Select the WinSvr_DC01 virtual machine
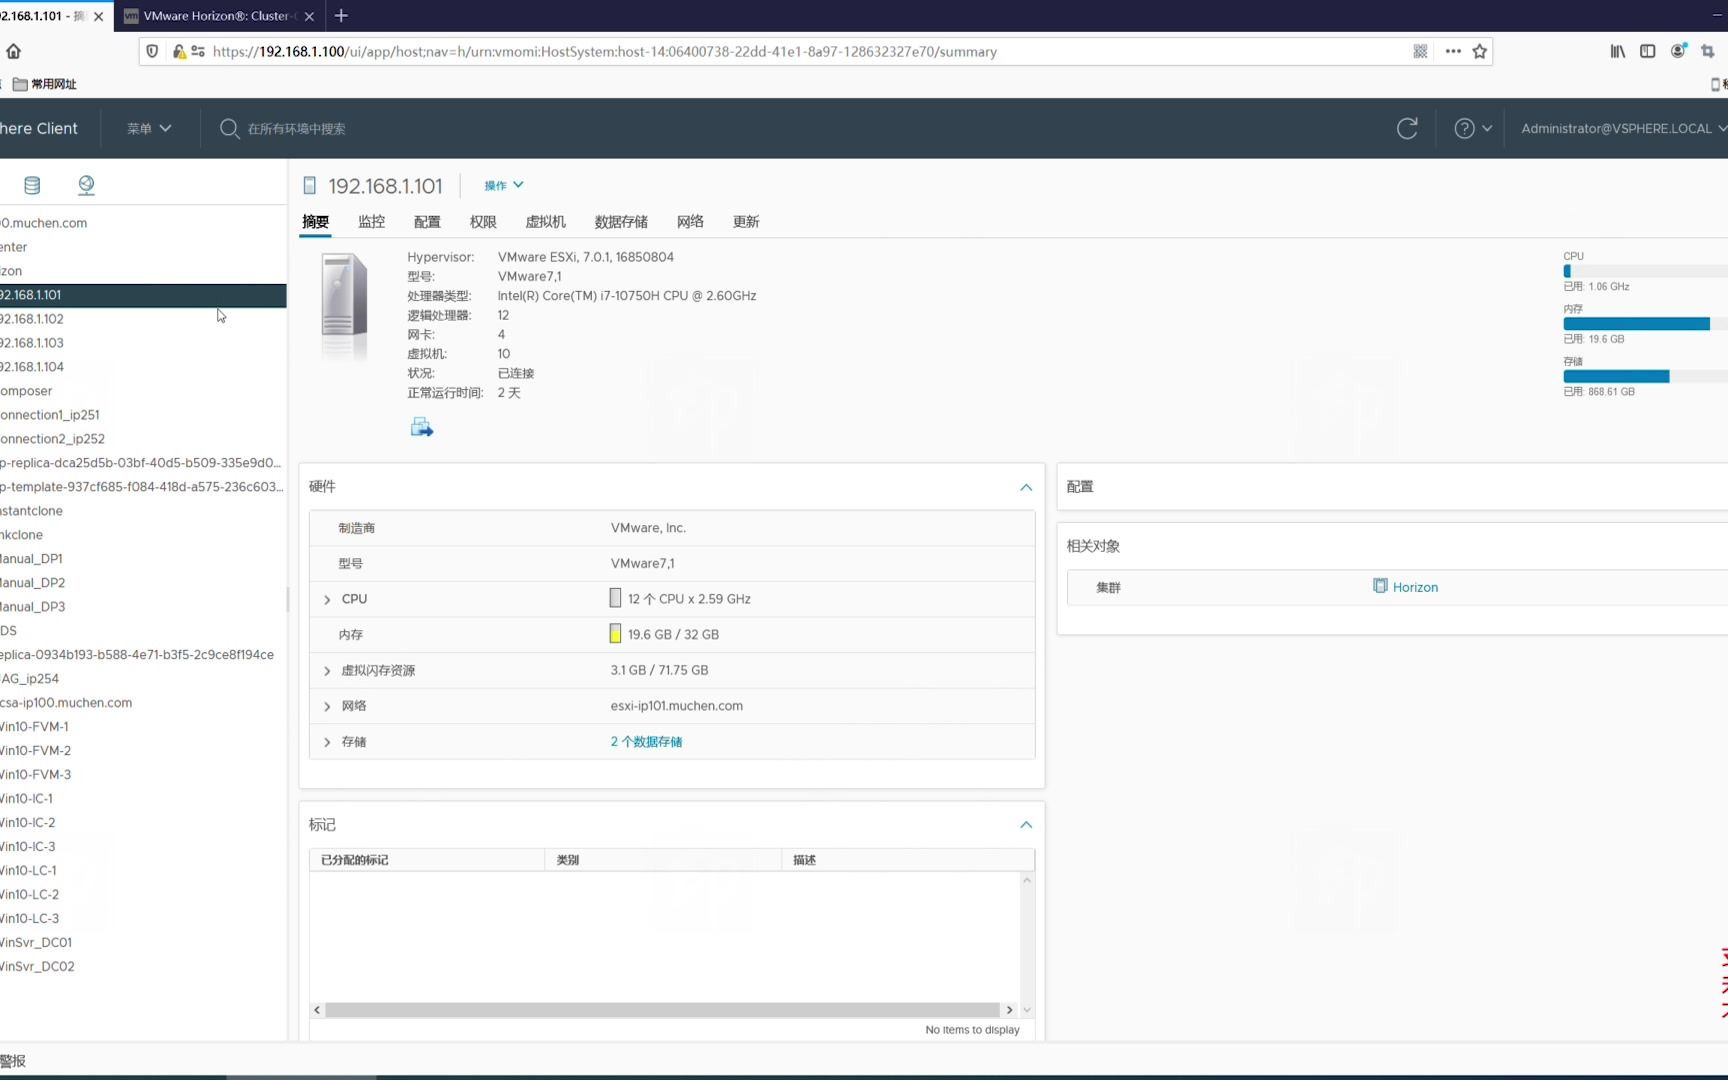1728x1080 pixels. point(143,943)
